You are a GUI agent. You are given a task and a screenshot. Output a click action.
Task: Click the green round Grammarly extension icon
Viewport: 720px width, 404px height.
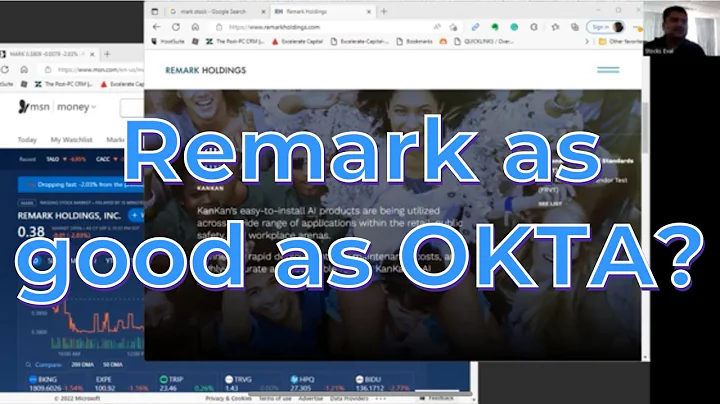click(x=514, y=27)
